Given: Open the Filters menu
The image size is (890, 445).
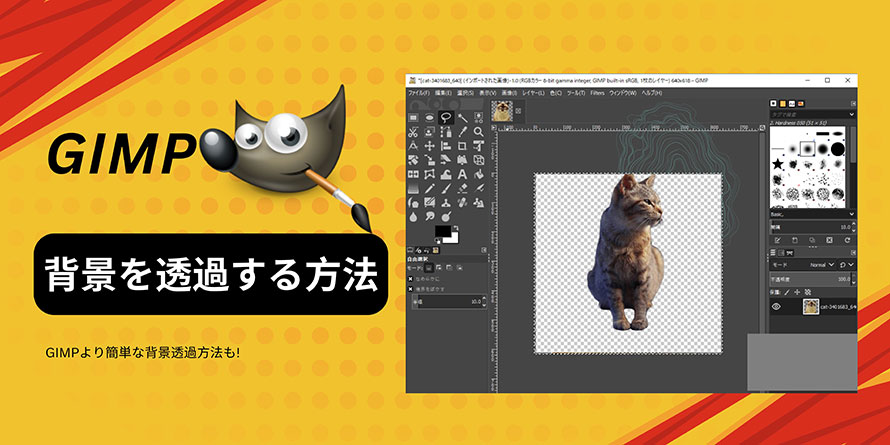Looking at the screenshot, I should coord(597,93).
